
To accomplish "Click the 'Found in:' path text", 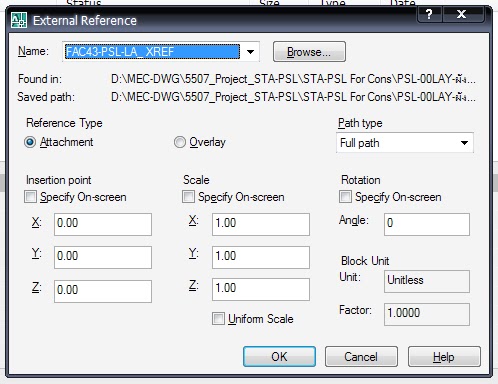I will coord(293,79).
